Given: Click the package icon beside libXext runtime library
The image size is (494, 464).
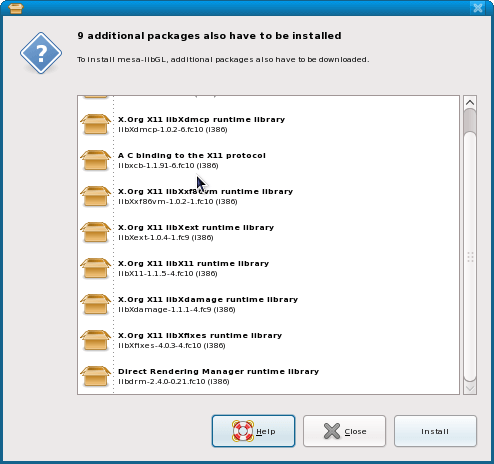Looking at the screenshot, I should pyautogui.click(x=95, y=232).
